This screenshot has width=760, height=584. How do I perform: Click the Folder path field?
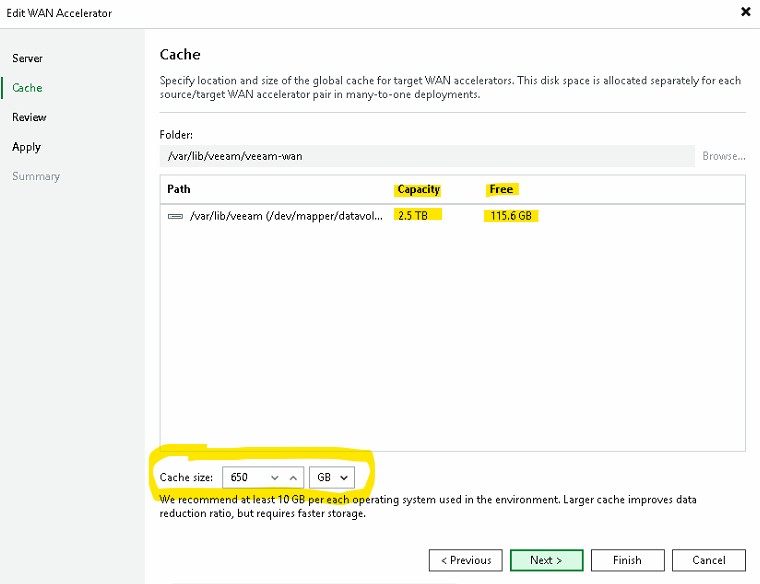click(427, 156)
